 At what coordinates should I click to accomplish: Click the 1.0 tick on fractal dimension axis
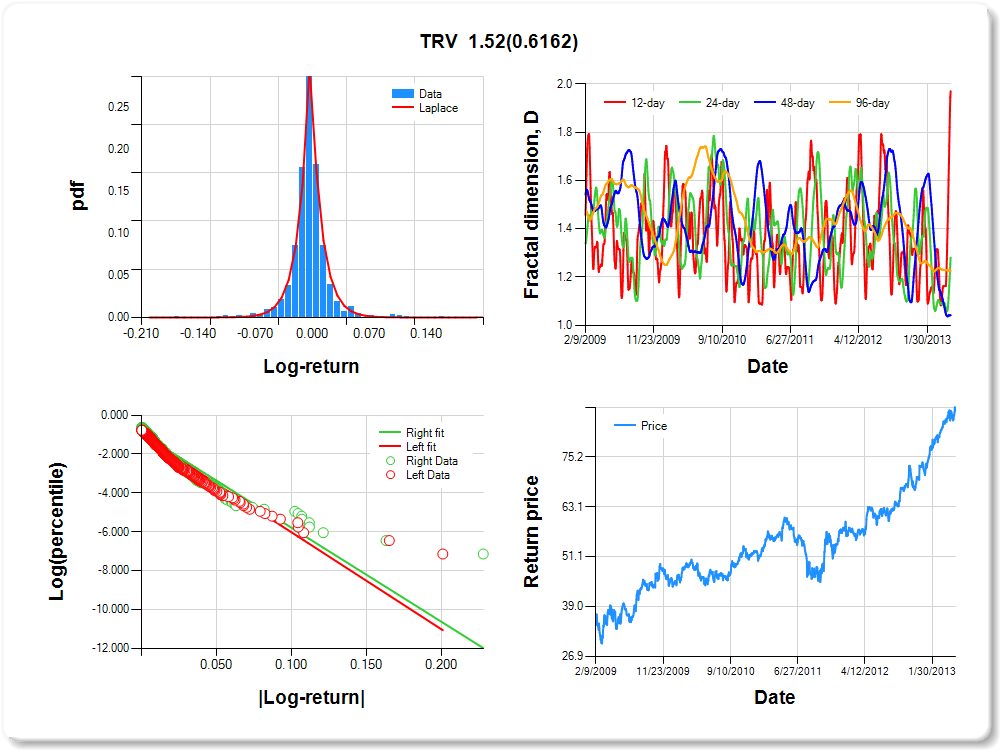pyautogui.click(x=564, y=325)
